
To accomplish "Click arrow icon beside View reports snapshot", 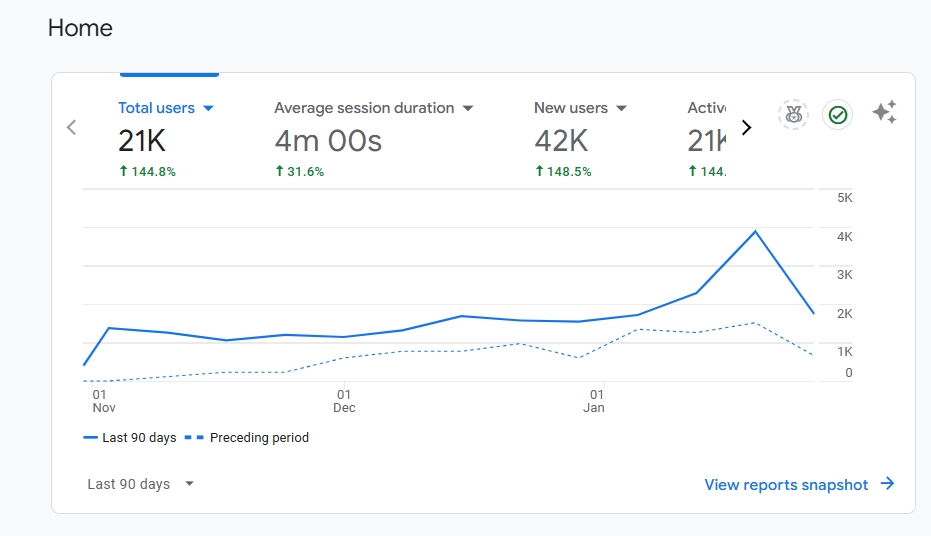I will (x=887, y=484).
